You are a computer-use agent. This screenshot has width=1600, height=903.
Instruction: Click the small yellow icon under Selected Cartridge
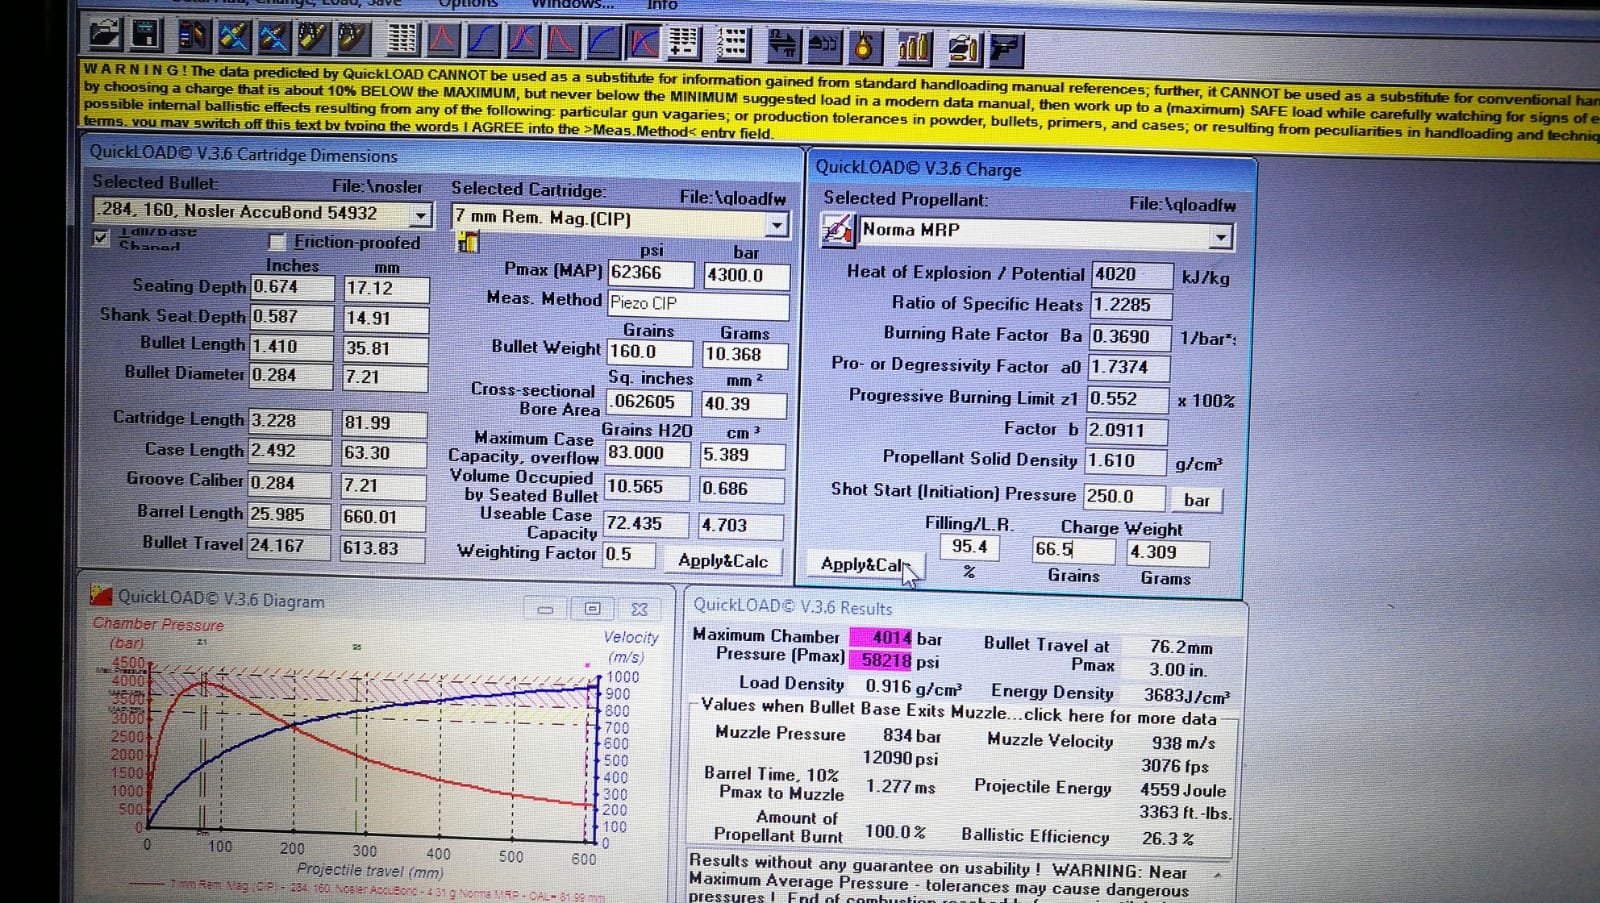(x=467, y=242)
